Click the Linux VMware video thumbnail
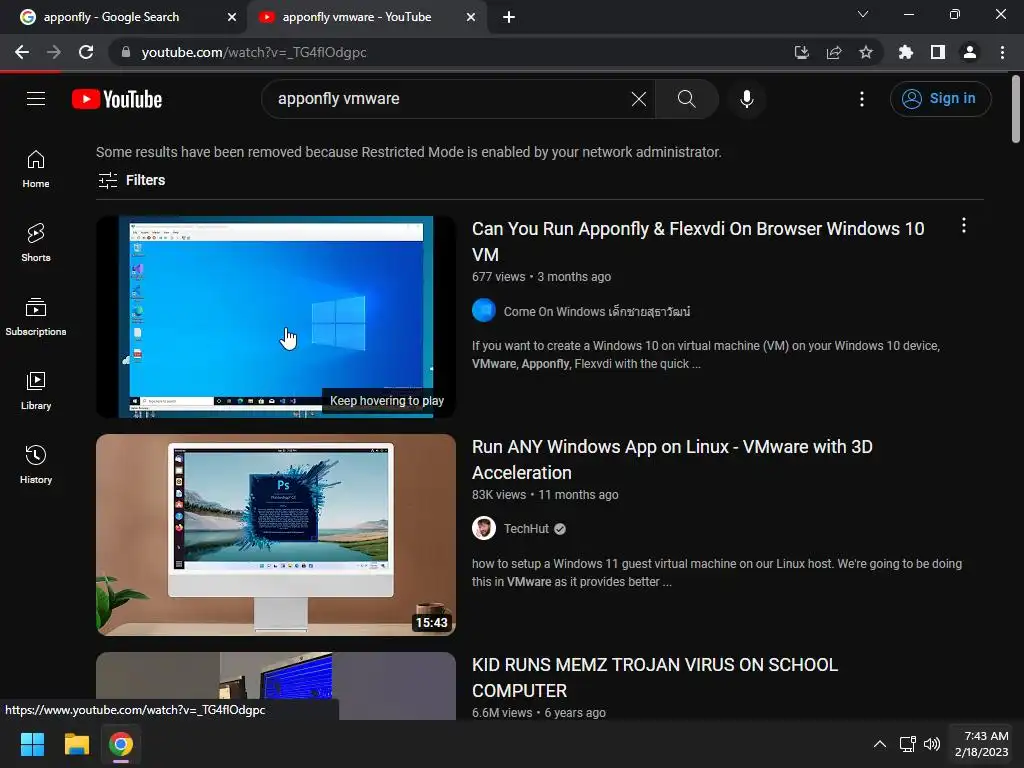 point(276,535)
